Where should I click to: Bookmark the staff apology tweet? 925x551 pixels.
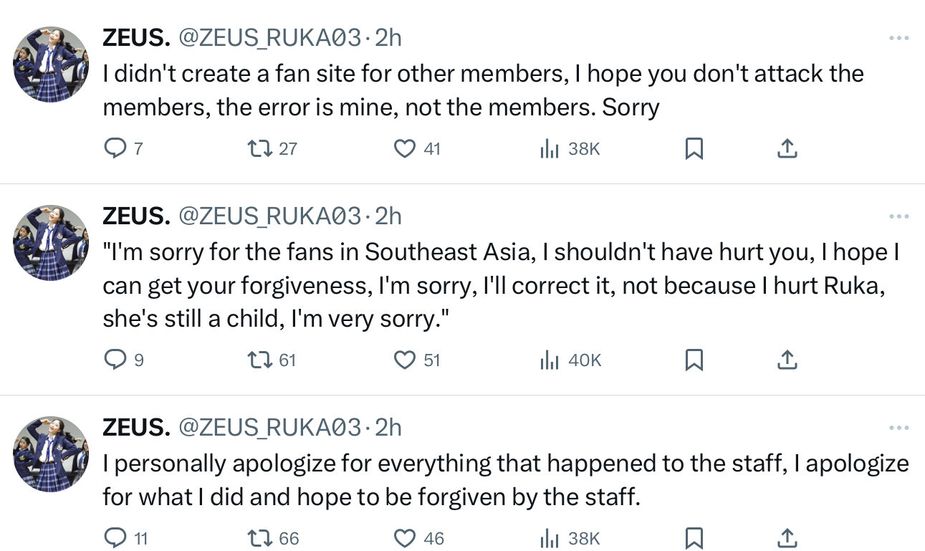click(x=693, y=538)
